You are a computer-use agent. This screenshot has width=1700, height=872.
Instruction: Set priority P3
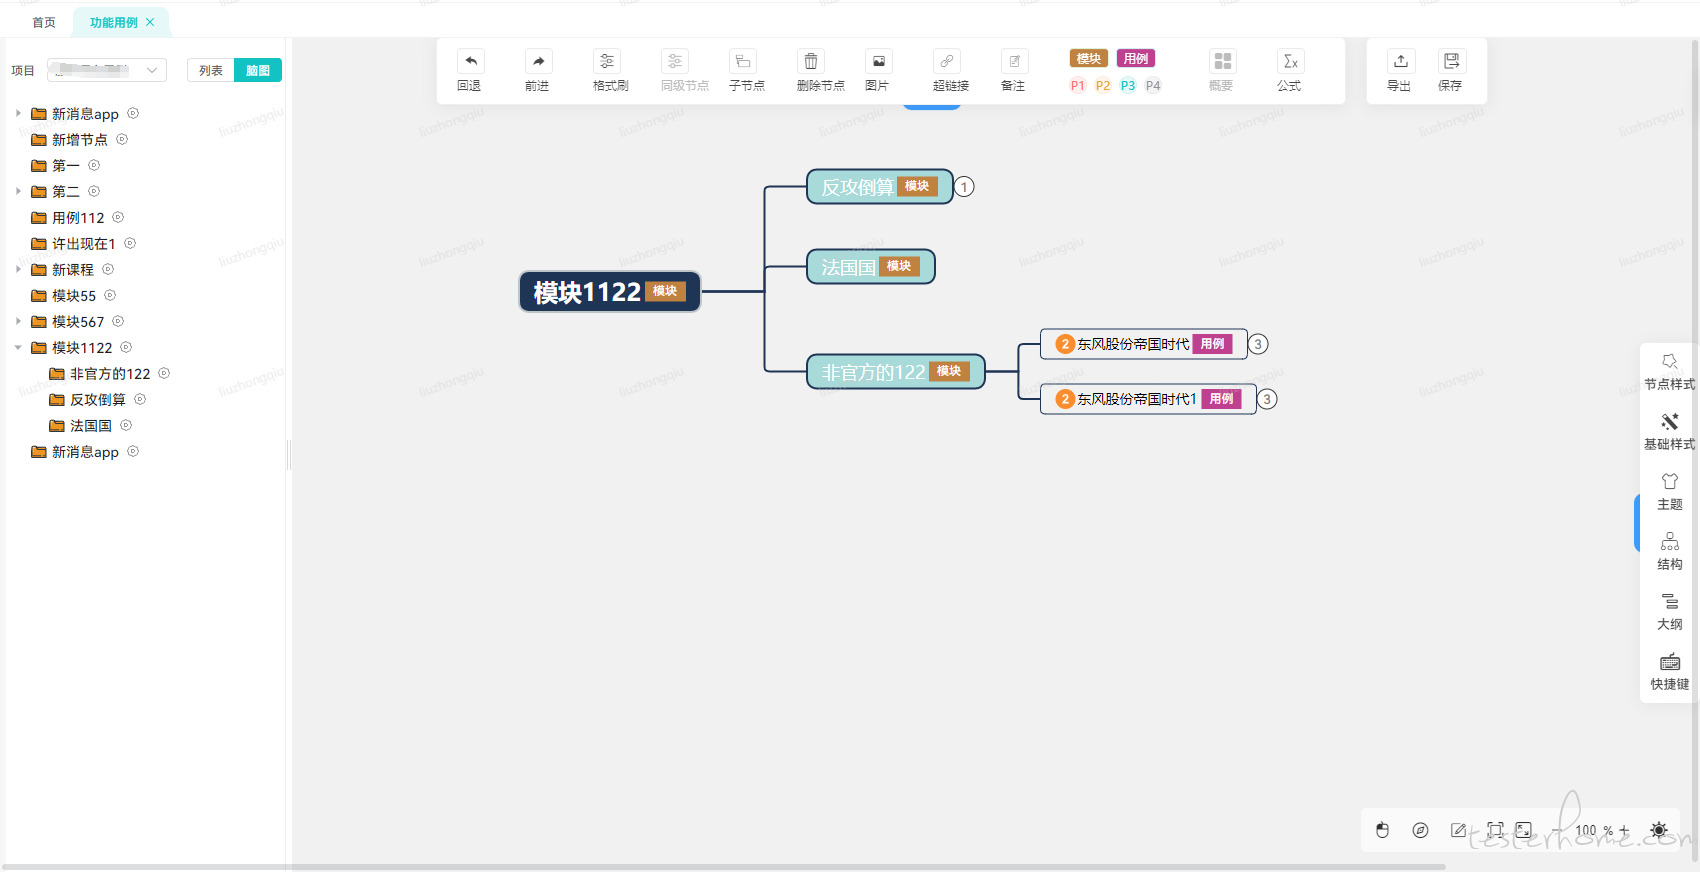(1128, 85)
